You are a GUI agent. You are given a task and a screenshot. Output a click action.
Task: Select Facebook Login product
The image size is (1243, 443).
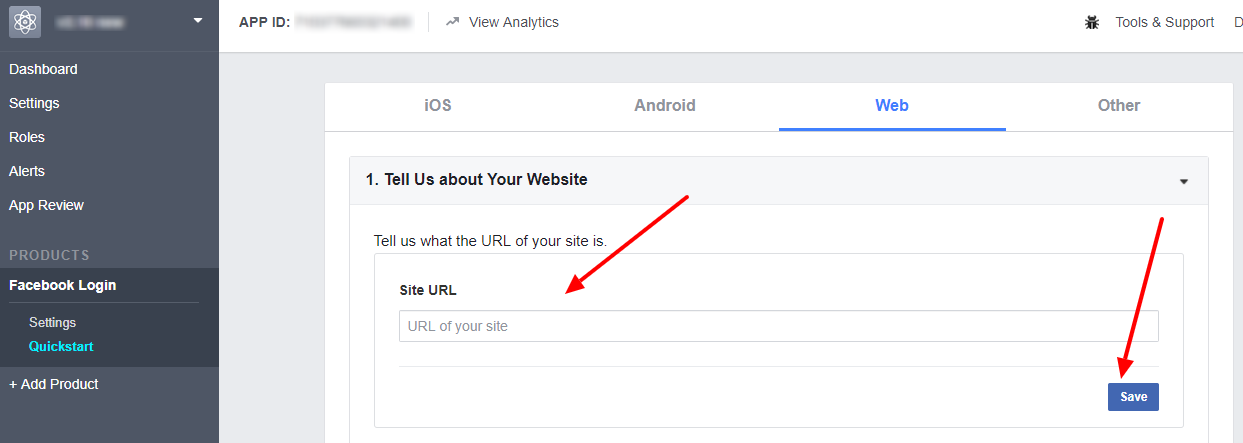coord(62,285)
